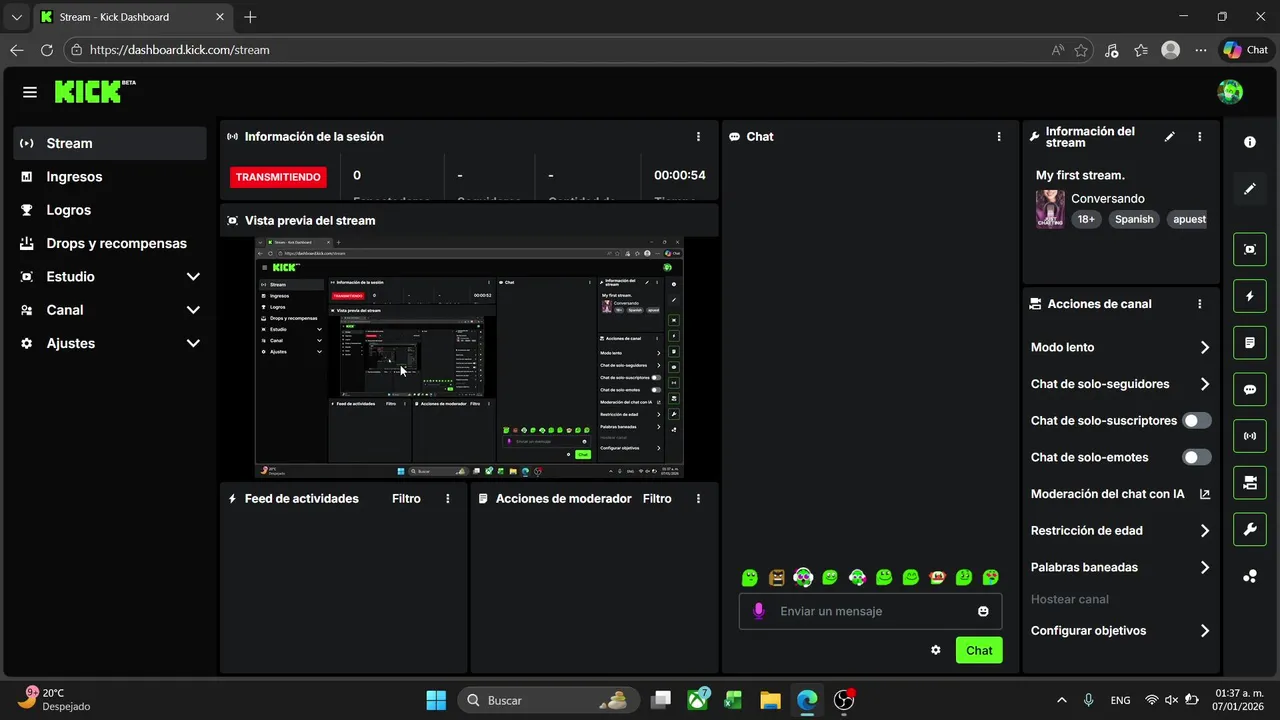Open Filtro in Feed de actividades

406,498
